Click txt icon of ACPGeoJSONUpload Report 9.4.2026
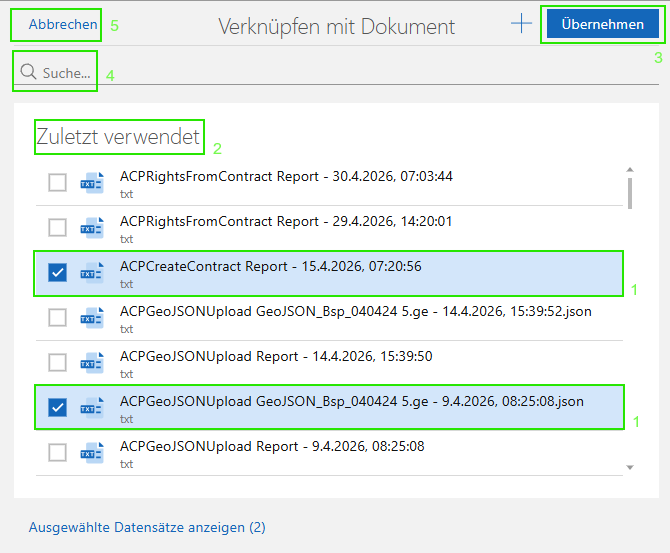Viewport: 670px width, 553px height. 92,452
